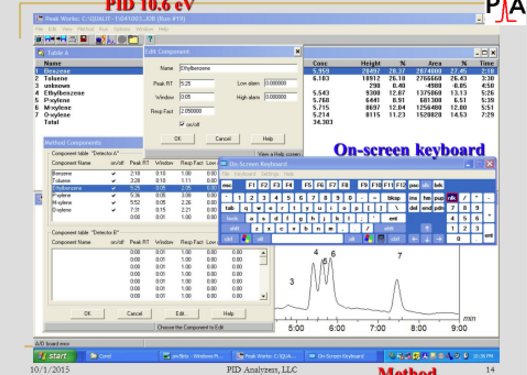
Task: Select the Toluene row in Table A
Action: click(89, 78)
